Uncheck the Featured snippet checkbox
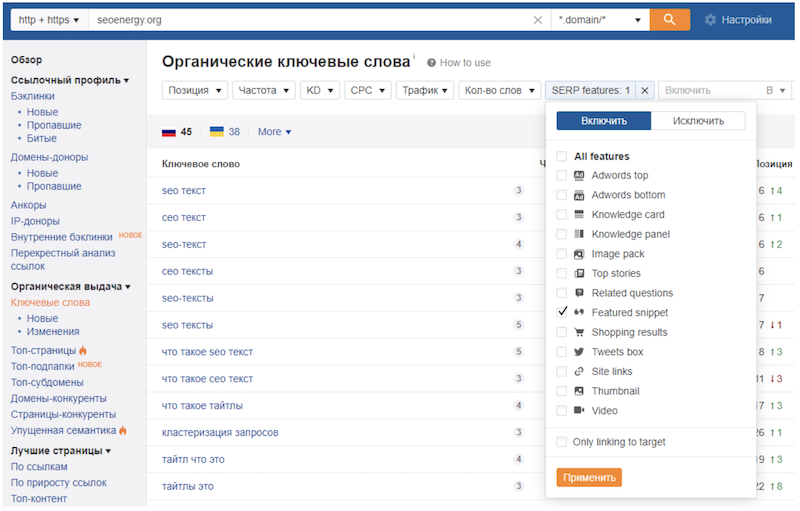Viewport: 800px width, 511px height. coord(562,312)
